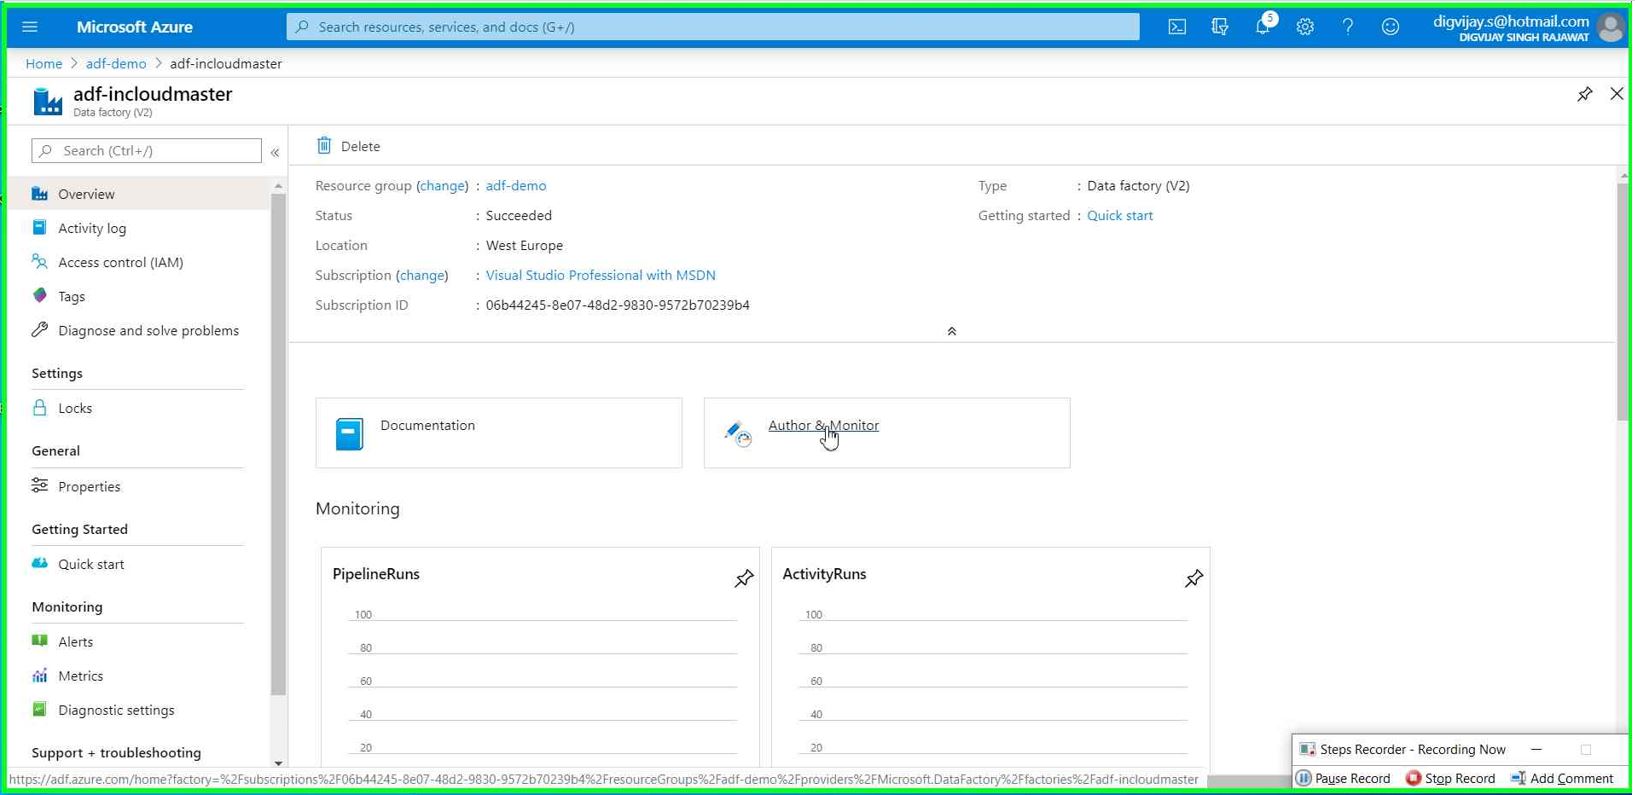Click the Access control (IAM) icon
This screenshot has width=1635, height=795.
point(40,262)
